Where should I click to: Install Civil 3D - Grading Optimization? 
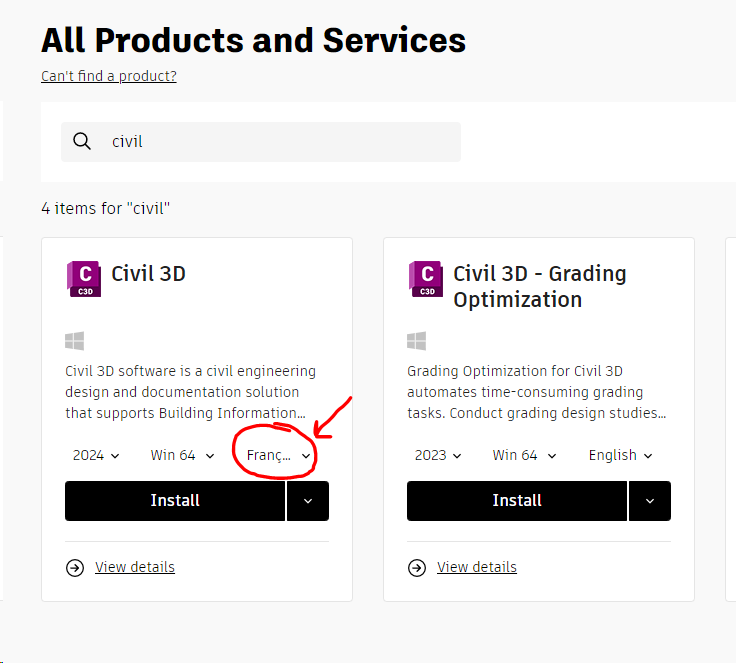517,501
